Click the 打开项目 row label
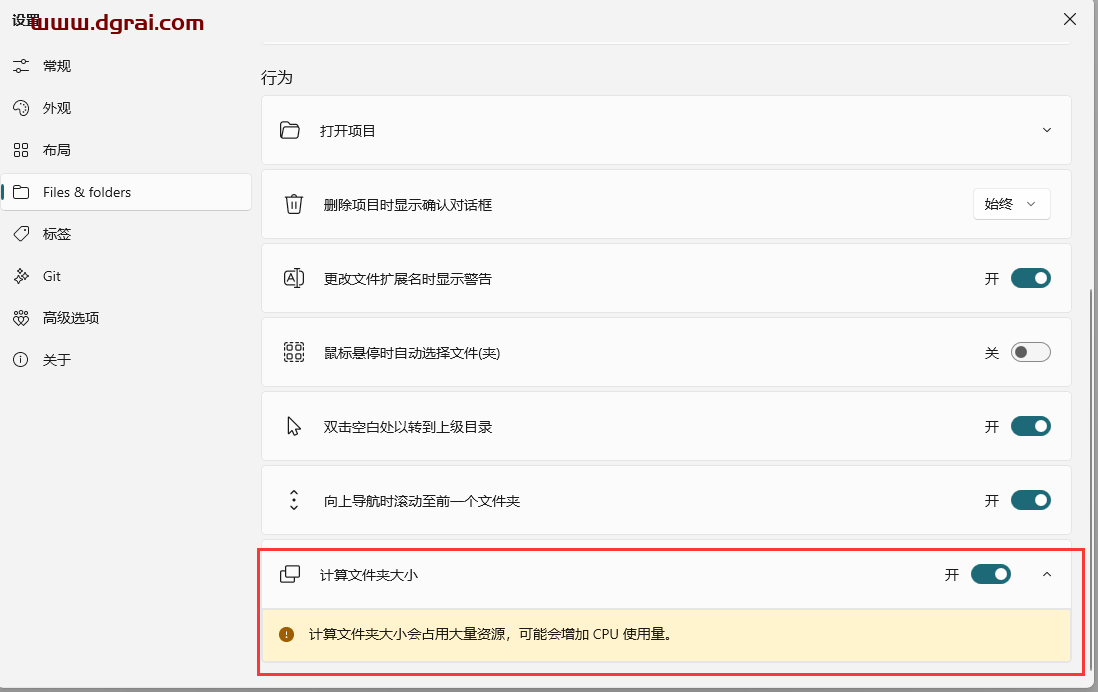 pos(348,131)
